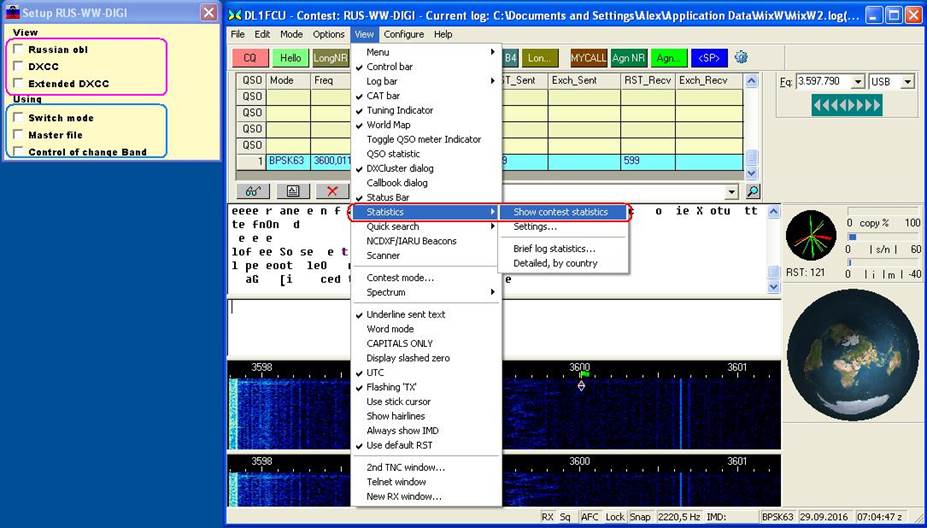Enable the Russian obl checkbox

click(18, 49)
